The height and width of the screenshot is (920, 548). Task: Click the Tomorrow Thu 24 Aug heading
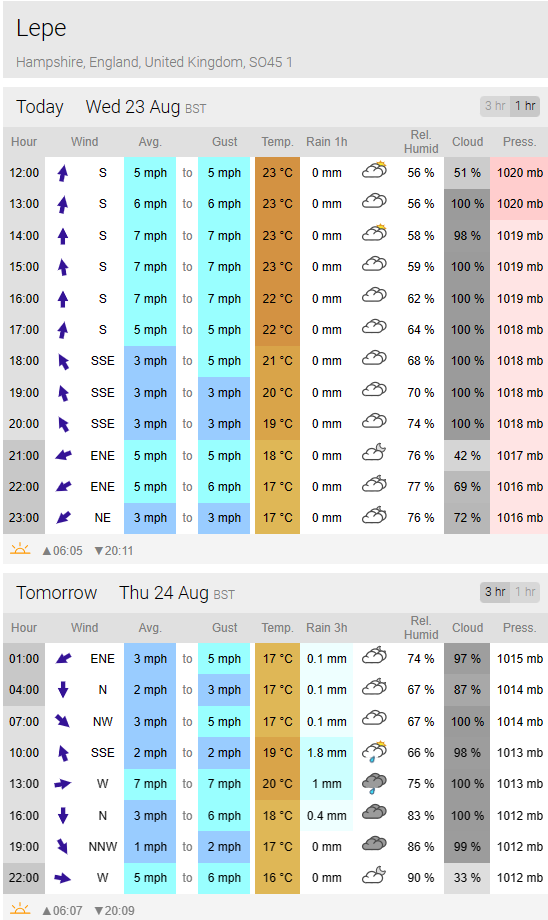point(125,593)
